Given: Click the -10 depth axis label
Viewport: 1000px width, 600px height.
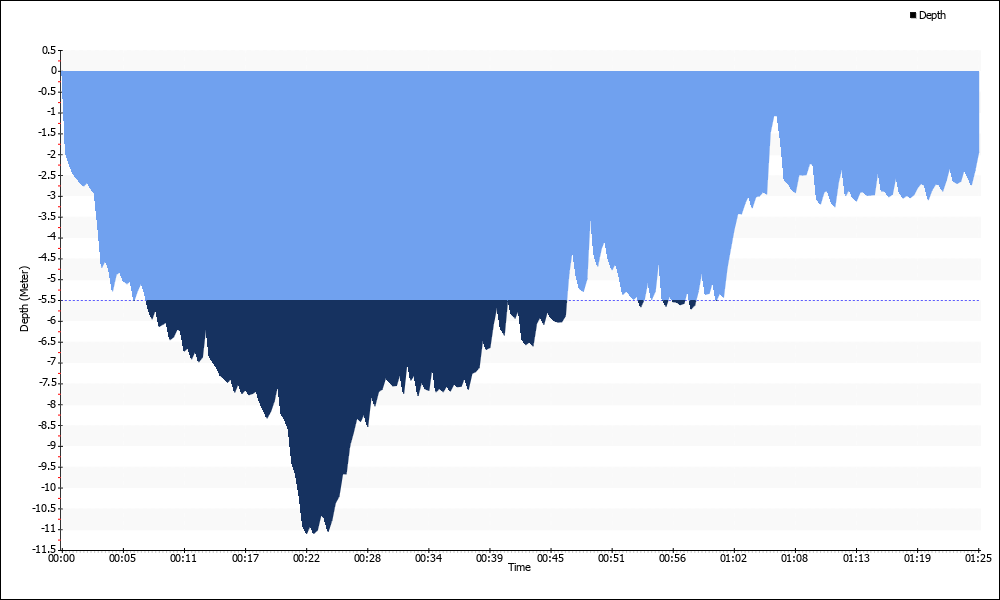Looking at the screenshot, I should coord(49,487).
